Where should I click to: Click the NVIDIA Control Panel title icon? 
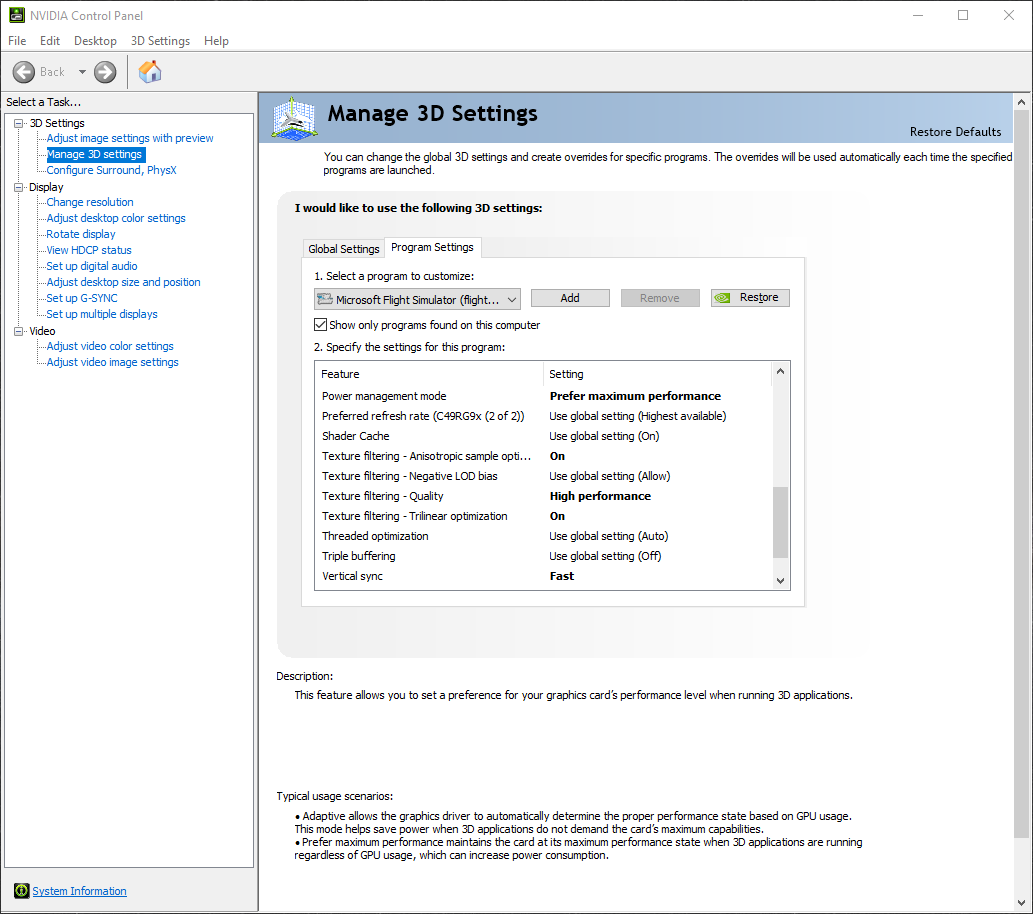[x=17, y=15]
